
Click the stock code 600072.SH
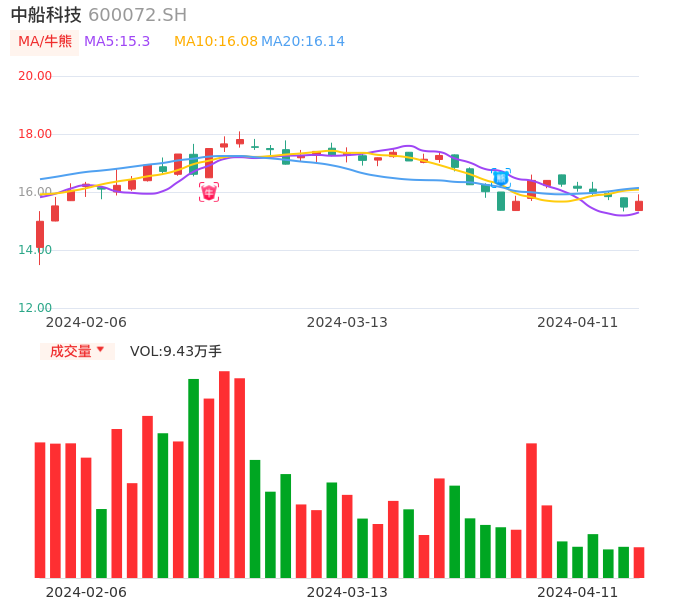click(x=137, y=15)
